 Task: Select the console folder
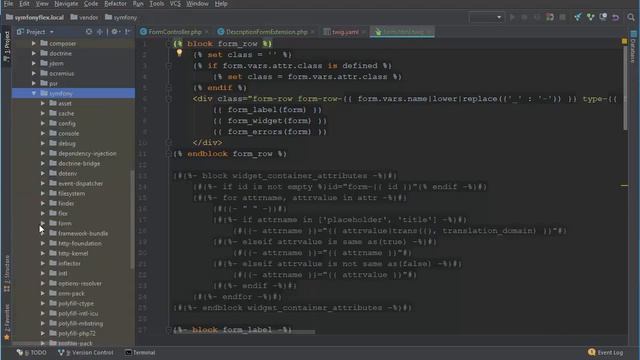69,133
